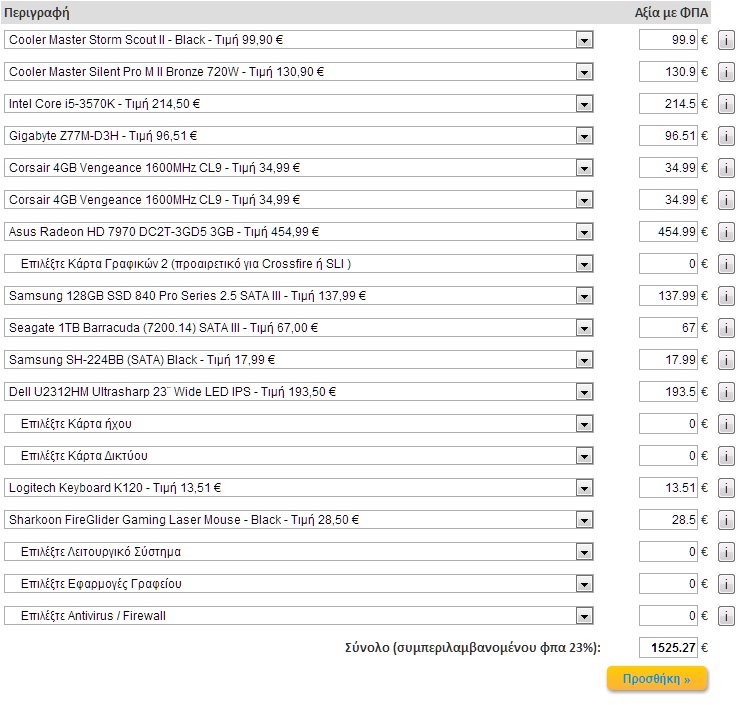Image resolution: width=749 pixels, height=705 pixels.
Task: Open info icon for Samsung 128GB SSD 840 Pro
Action: click(x=726, y=296)
